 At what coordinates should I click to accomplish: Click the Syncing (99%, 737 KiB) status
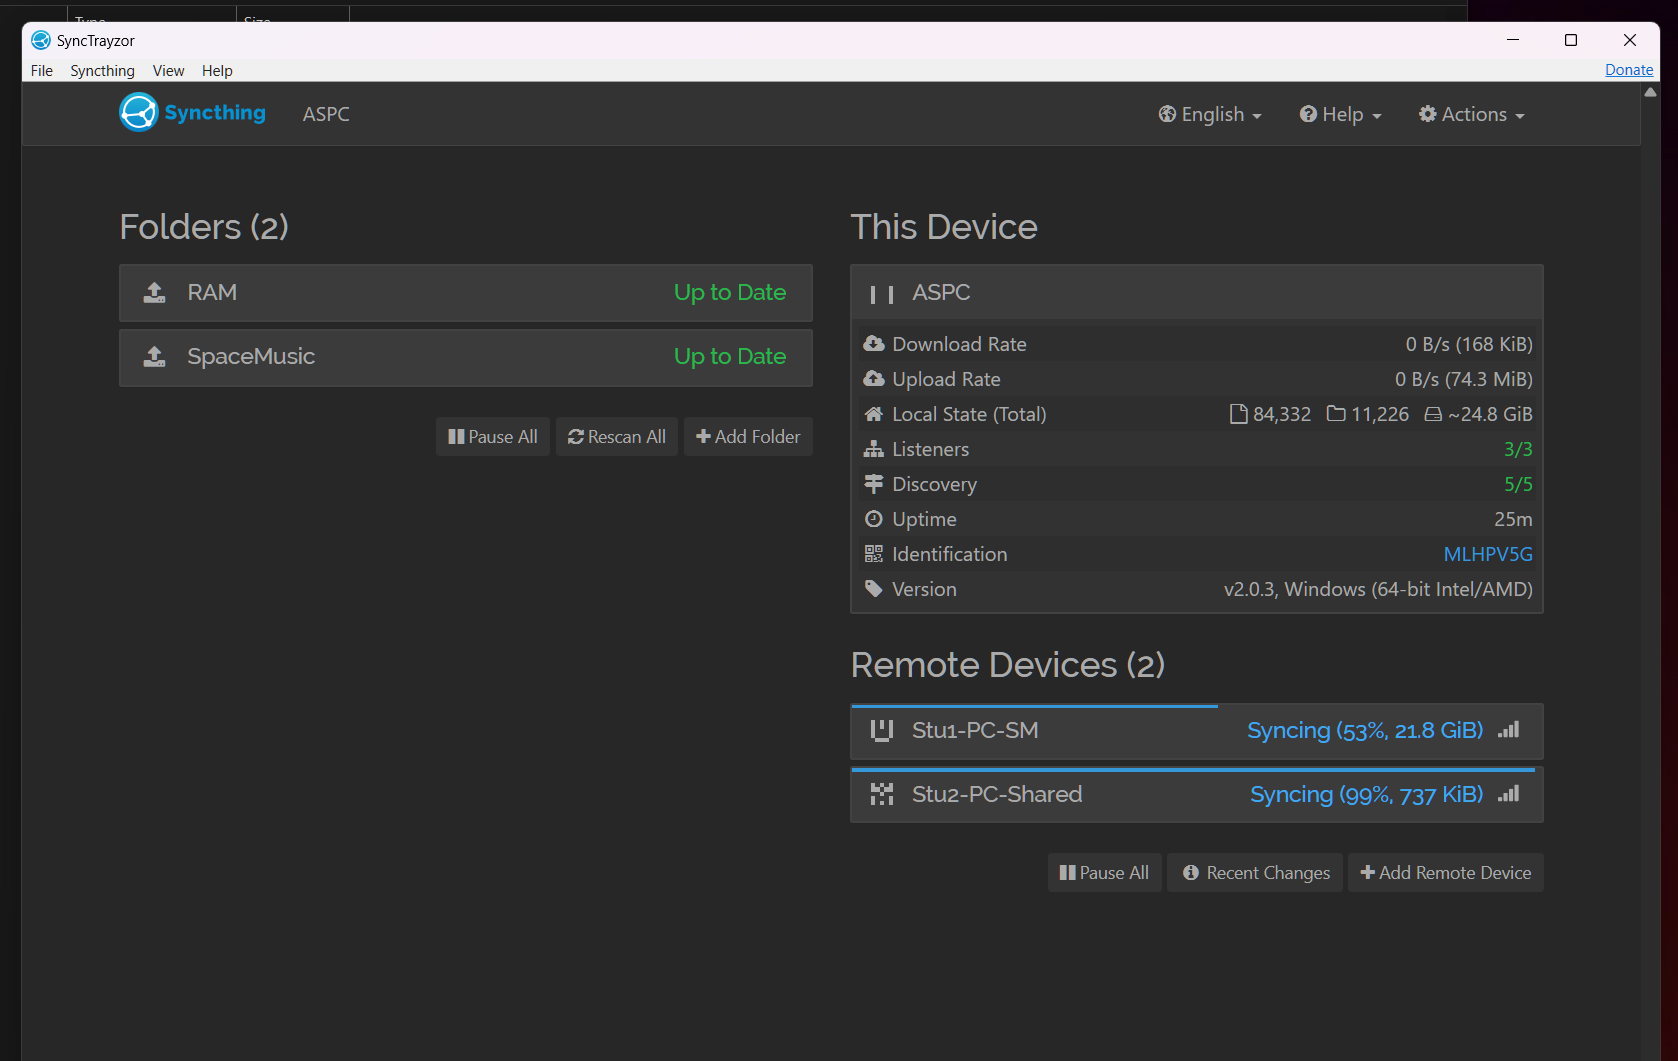click(x=1367, y=795)
